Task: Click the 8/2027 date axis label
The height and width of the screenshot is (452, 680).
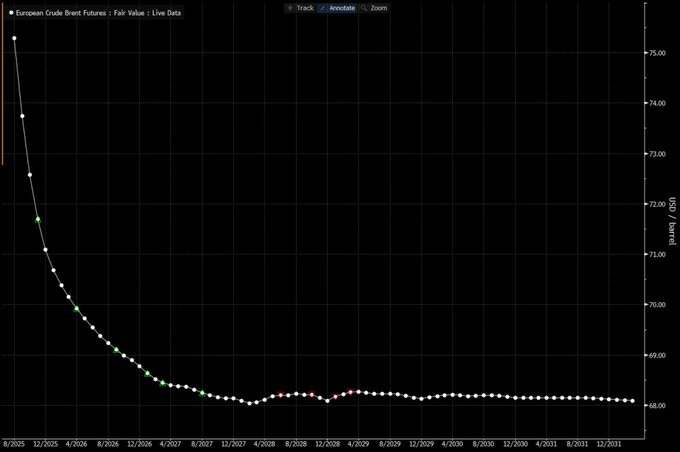Action: coord(202,444)
